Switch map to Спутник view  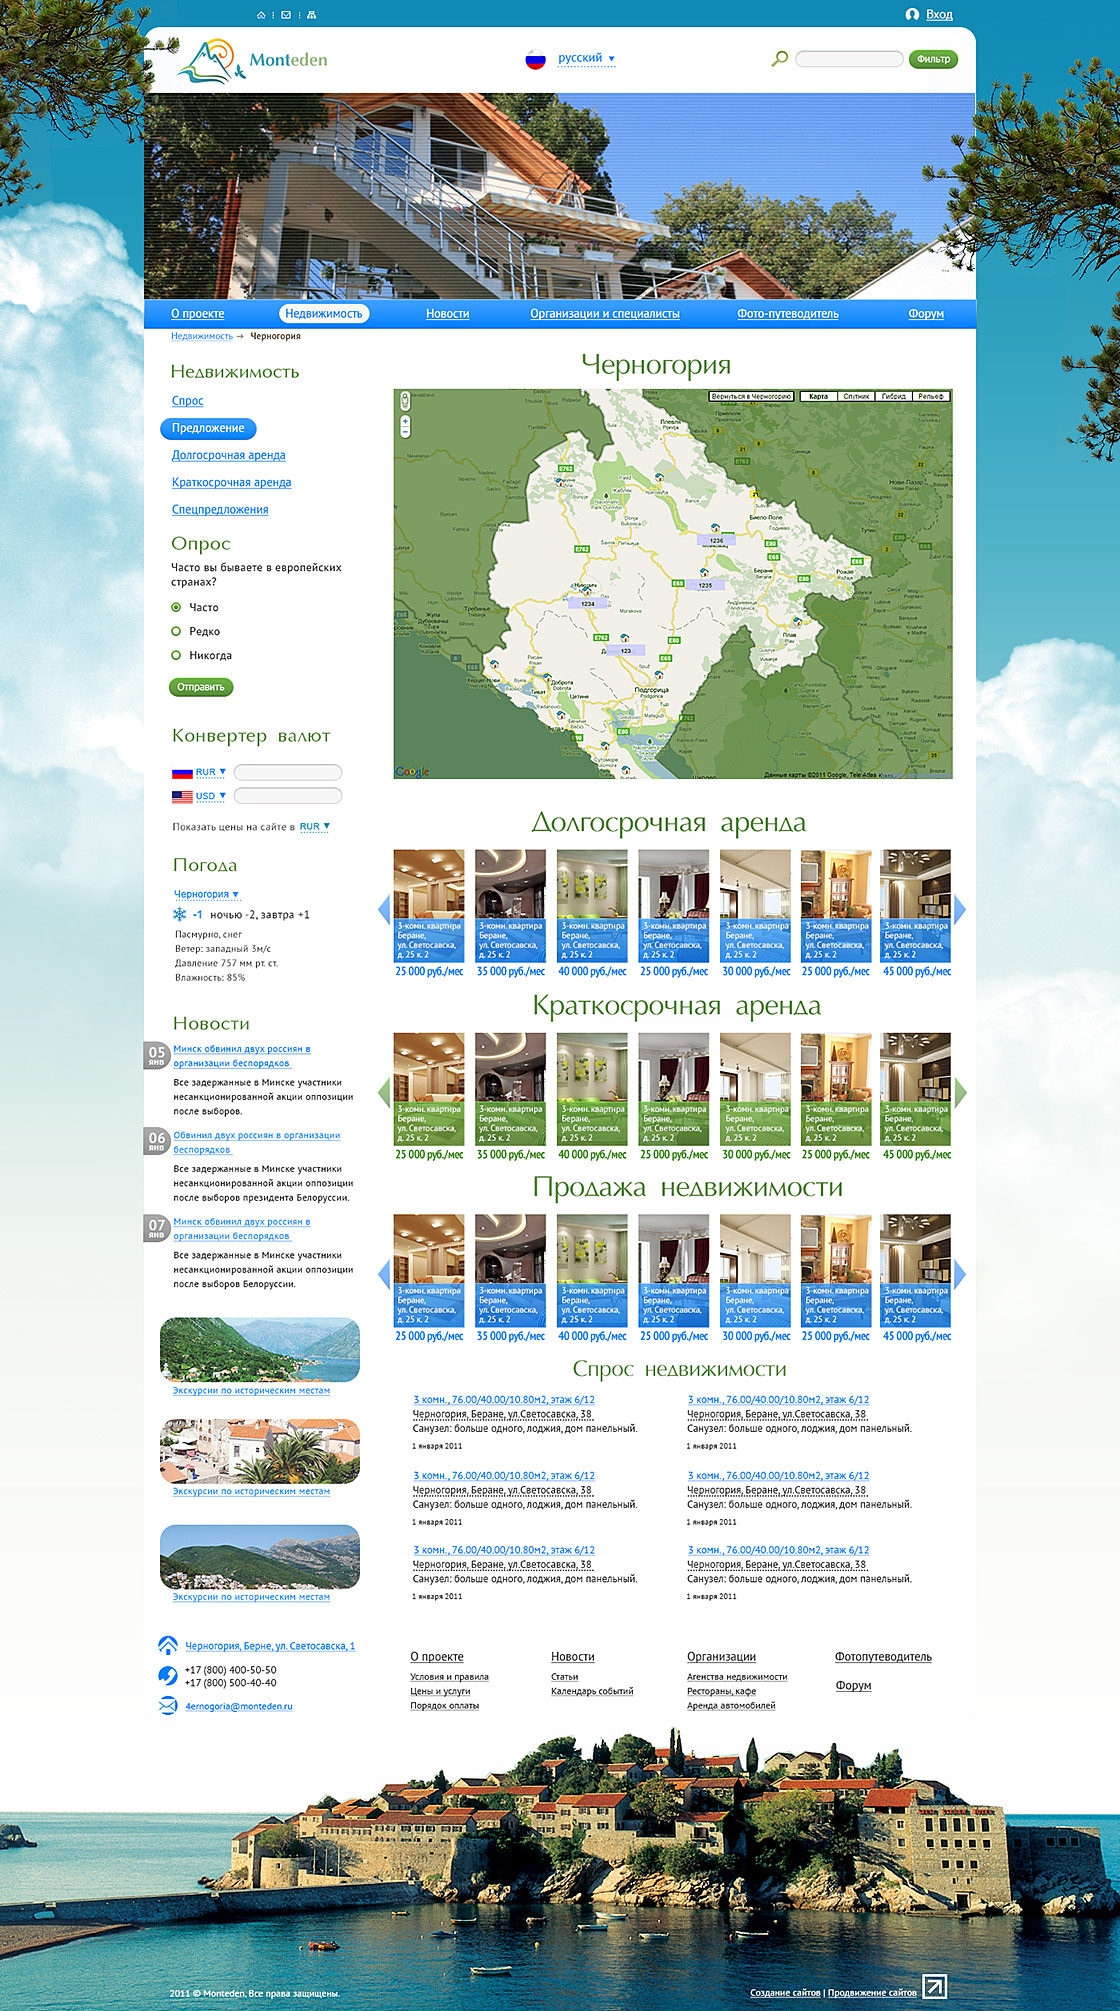point(856,397)
